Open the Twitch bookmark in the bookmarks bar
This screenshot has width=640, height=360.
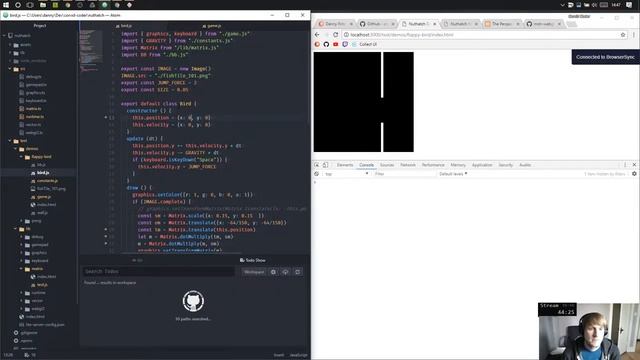click(345, 44)
